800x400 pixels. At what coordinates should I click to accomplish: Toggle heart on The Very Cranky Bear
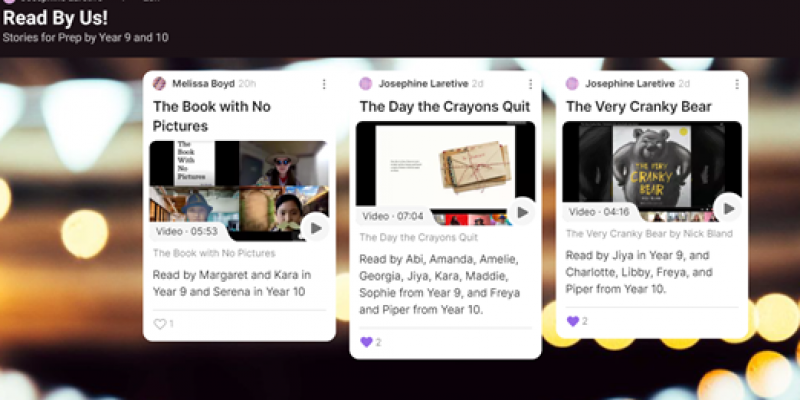click(x=572, y=321)
